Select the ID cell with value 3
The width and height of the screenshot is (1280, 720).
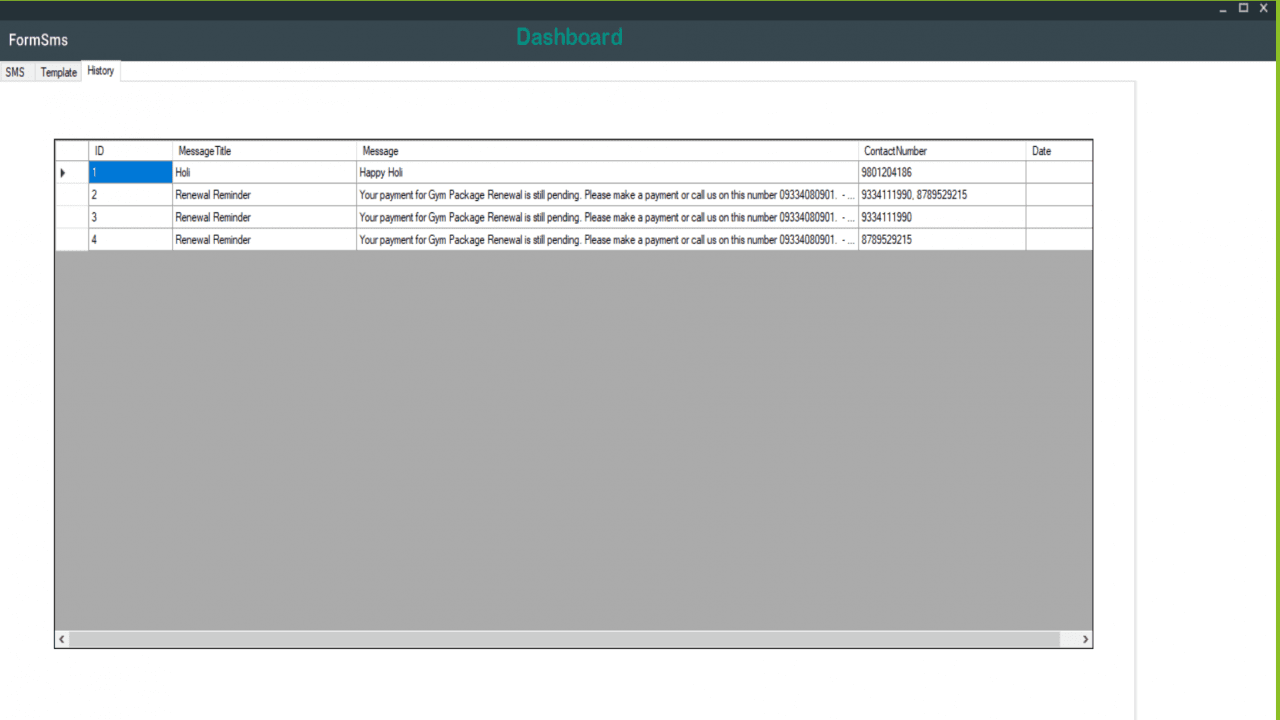pyautogui.click(x=130, y=217)
